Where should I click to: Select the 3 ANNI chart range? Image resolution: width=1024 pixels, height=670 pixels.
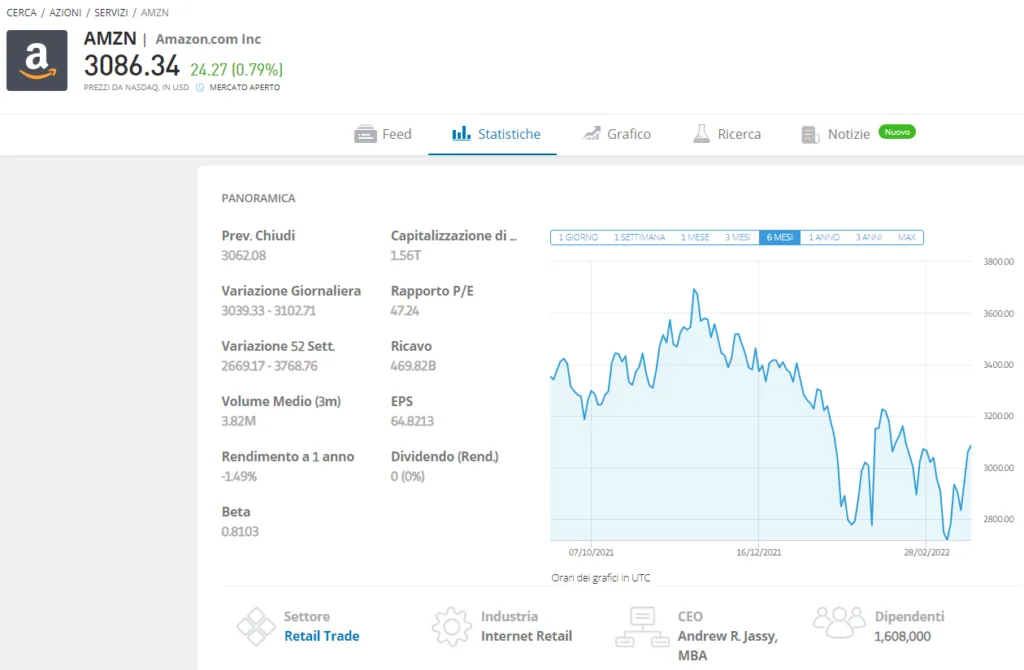(869, 237)
